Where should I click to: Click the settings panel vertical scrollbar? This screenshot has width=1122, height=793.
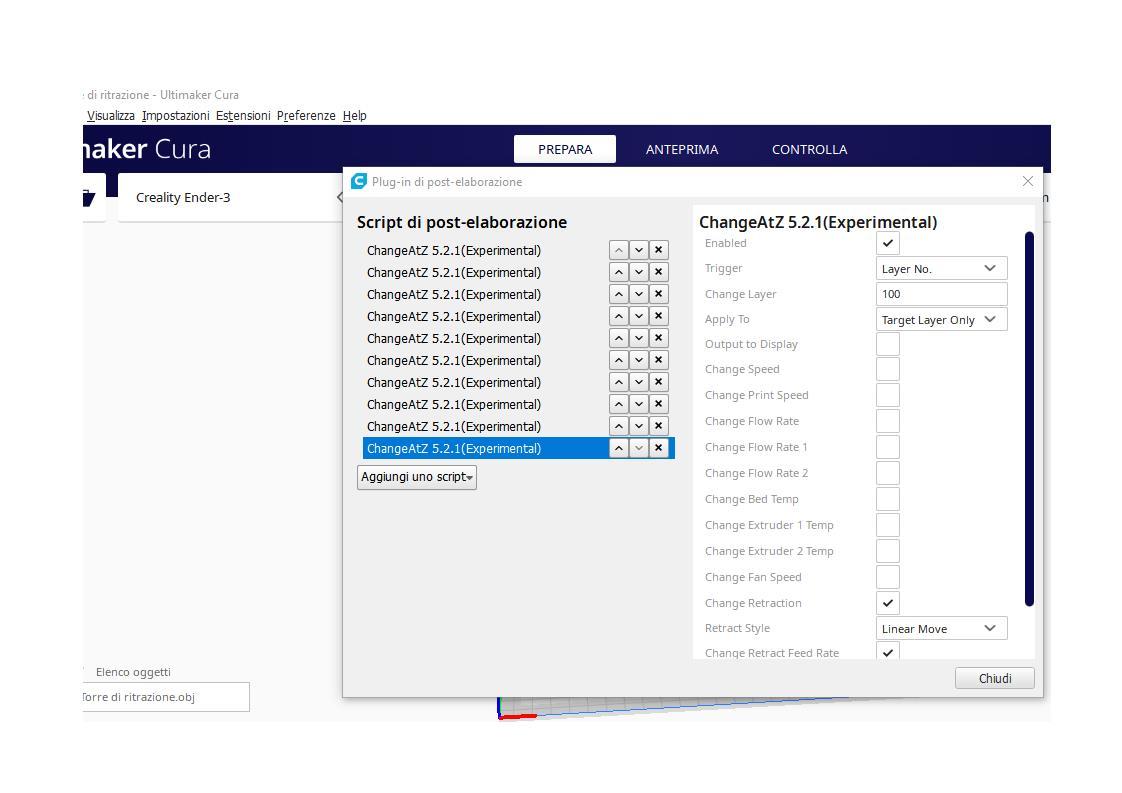[x=1029, y=418]
